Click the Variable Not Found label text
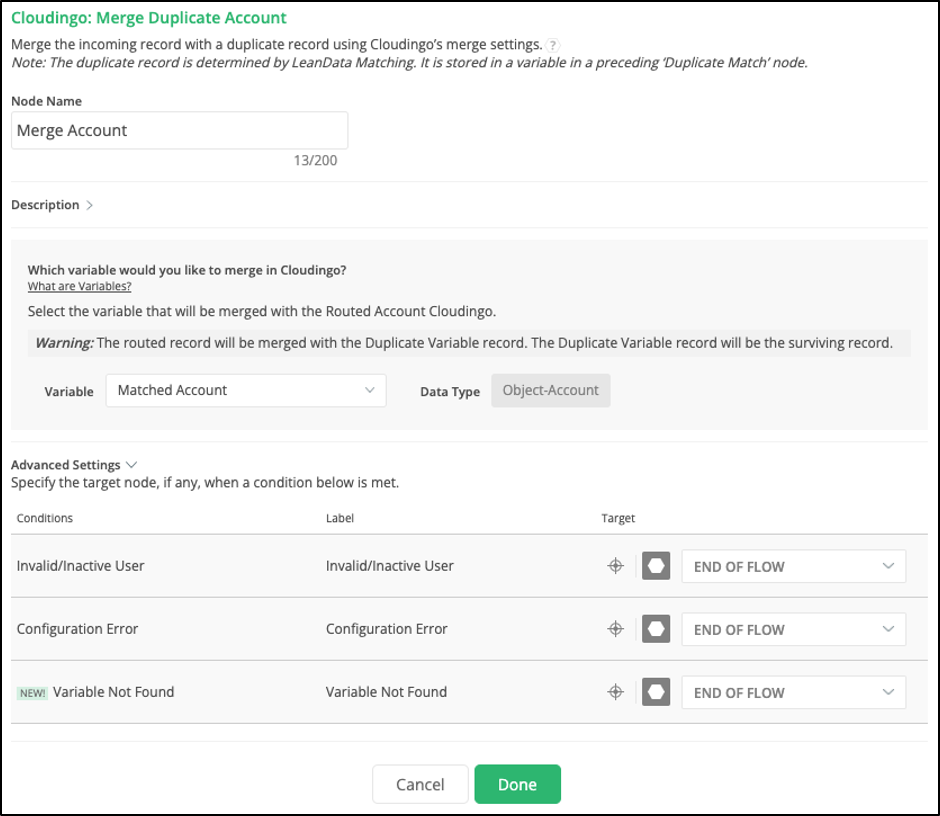The height and width of the screenshot is (816, 940). click(386, 692)
